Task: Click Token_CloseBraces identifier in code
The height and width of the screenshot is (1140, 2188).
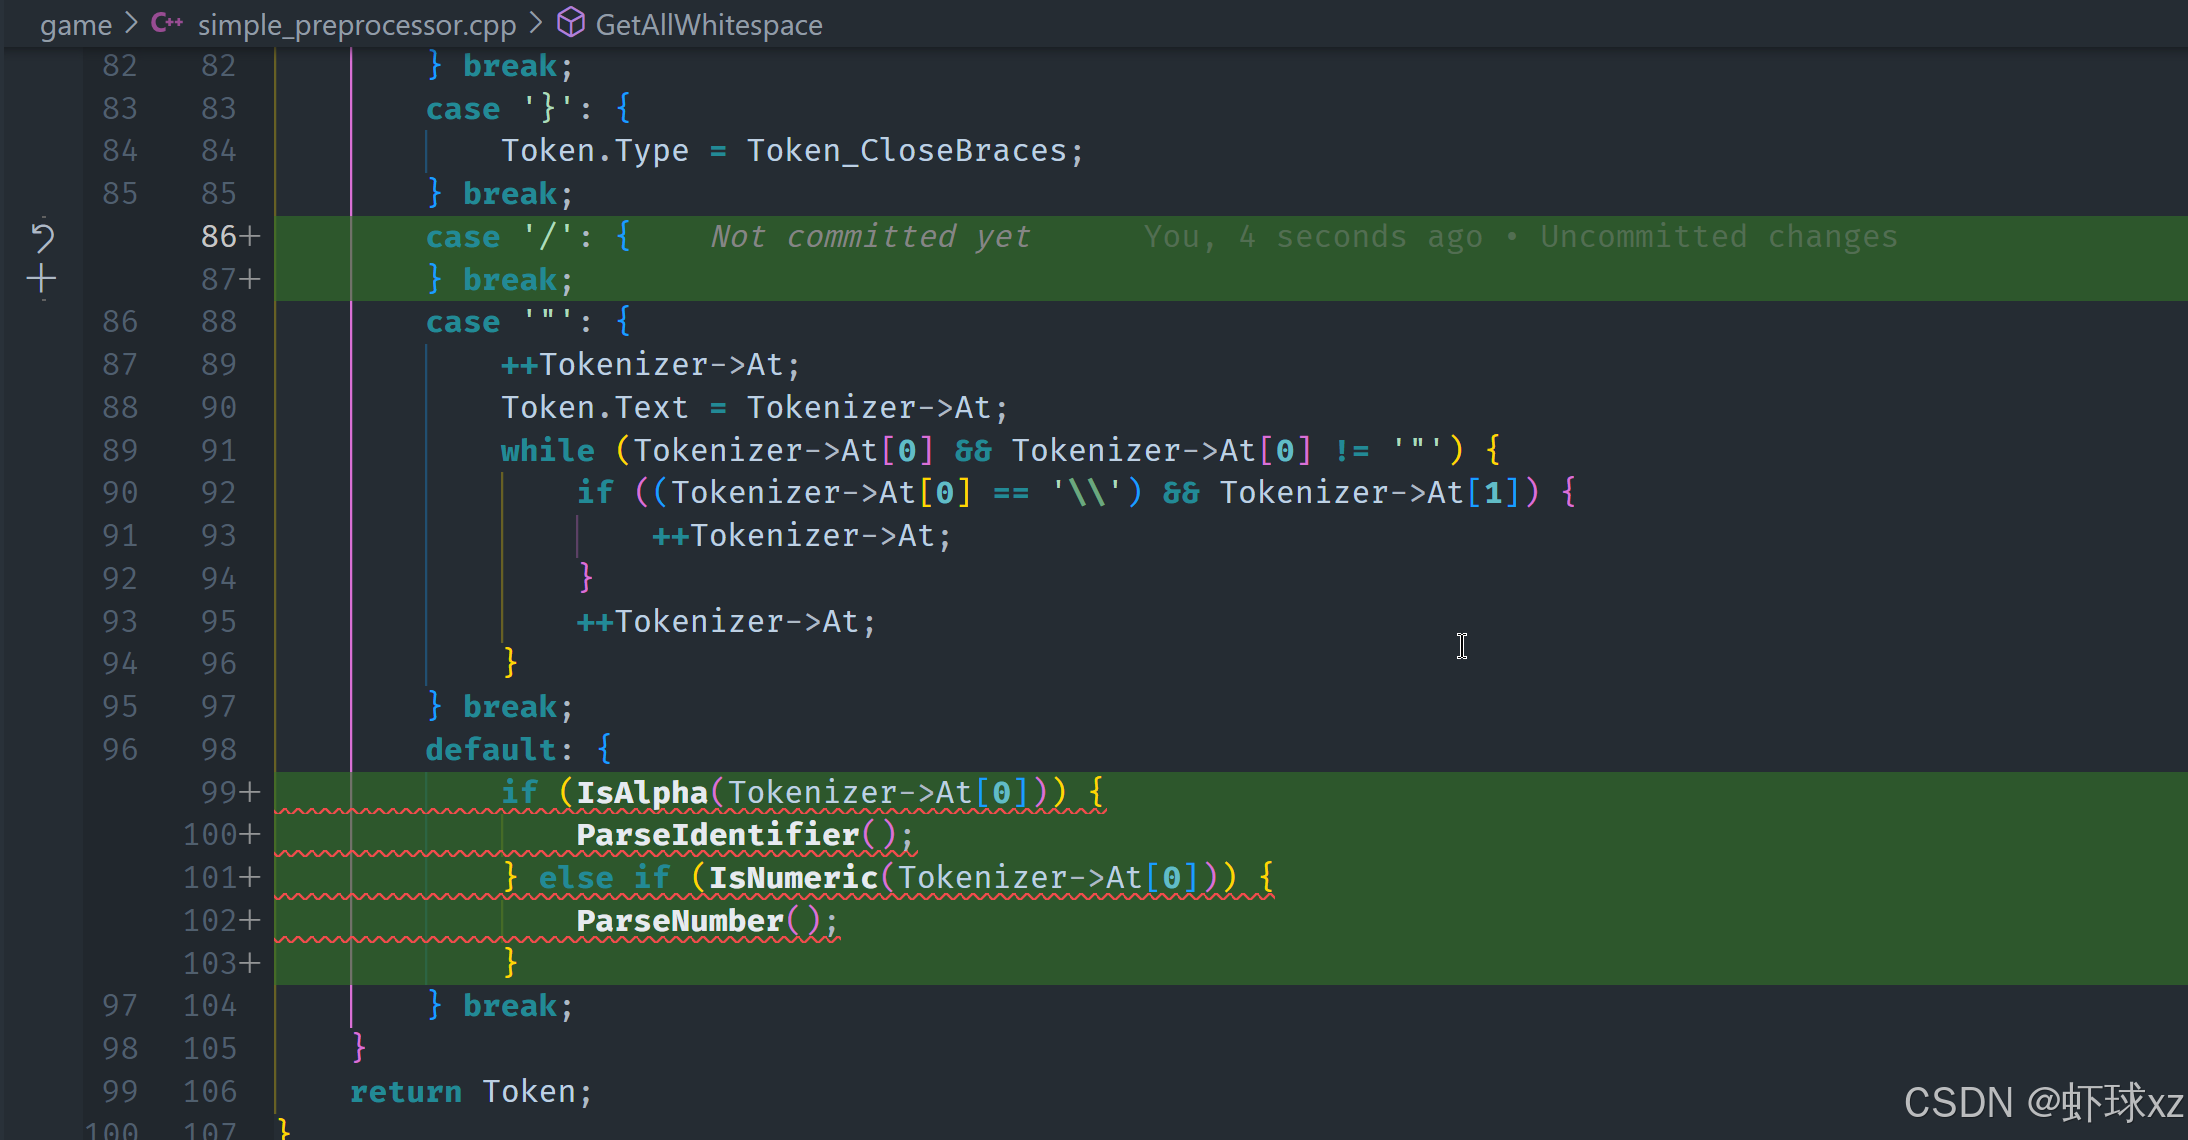Action: click(x=907, y=151)
